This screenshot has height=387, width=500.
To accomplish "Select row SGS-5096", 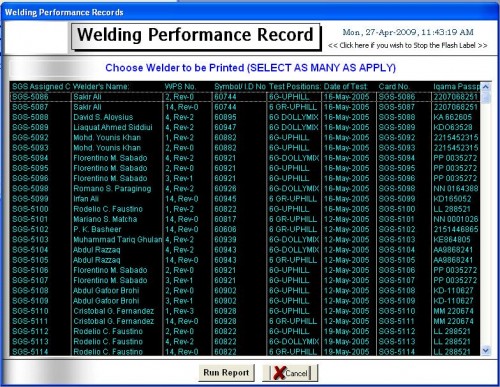I will pos(245,178).
